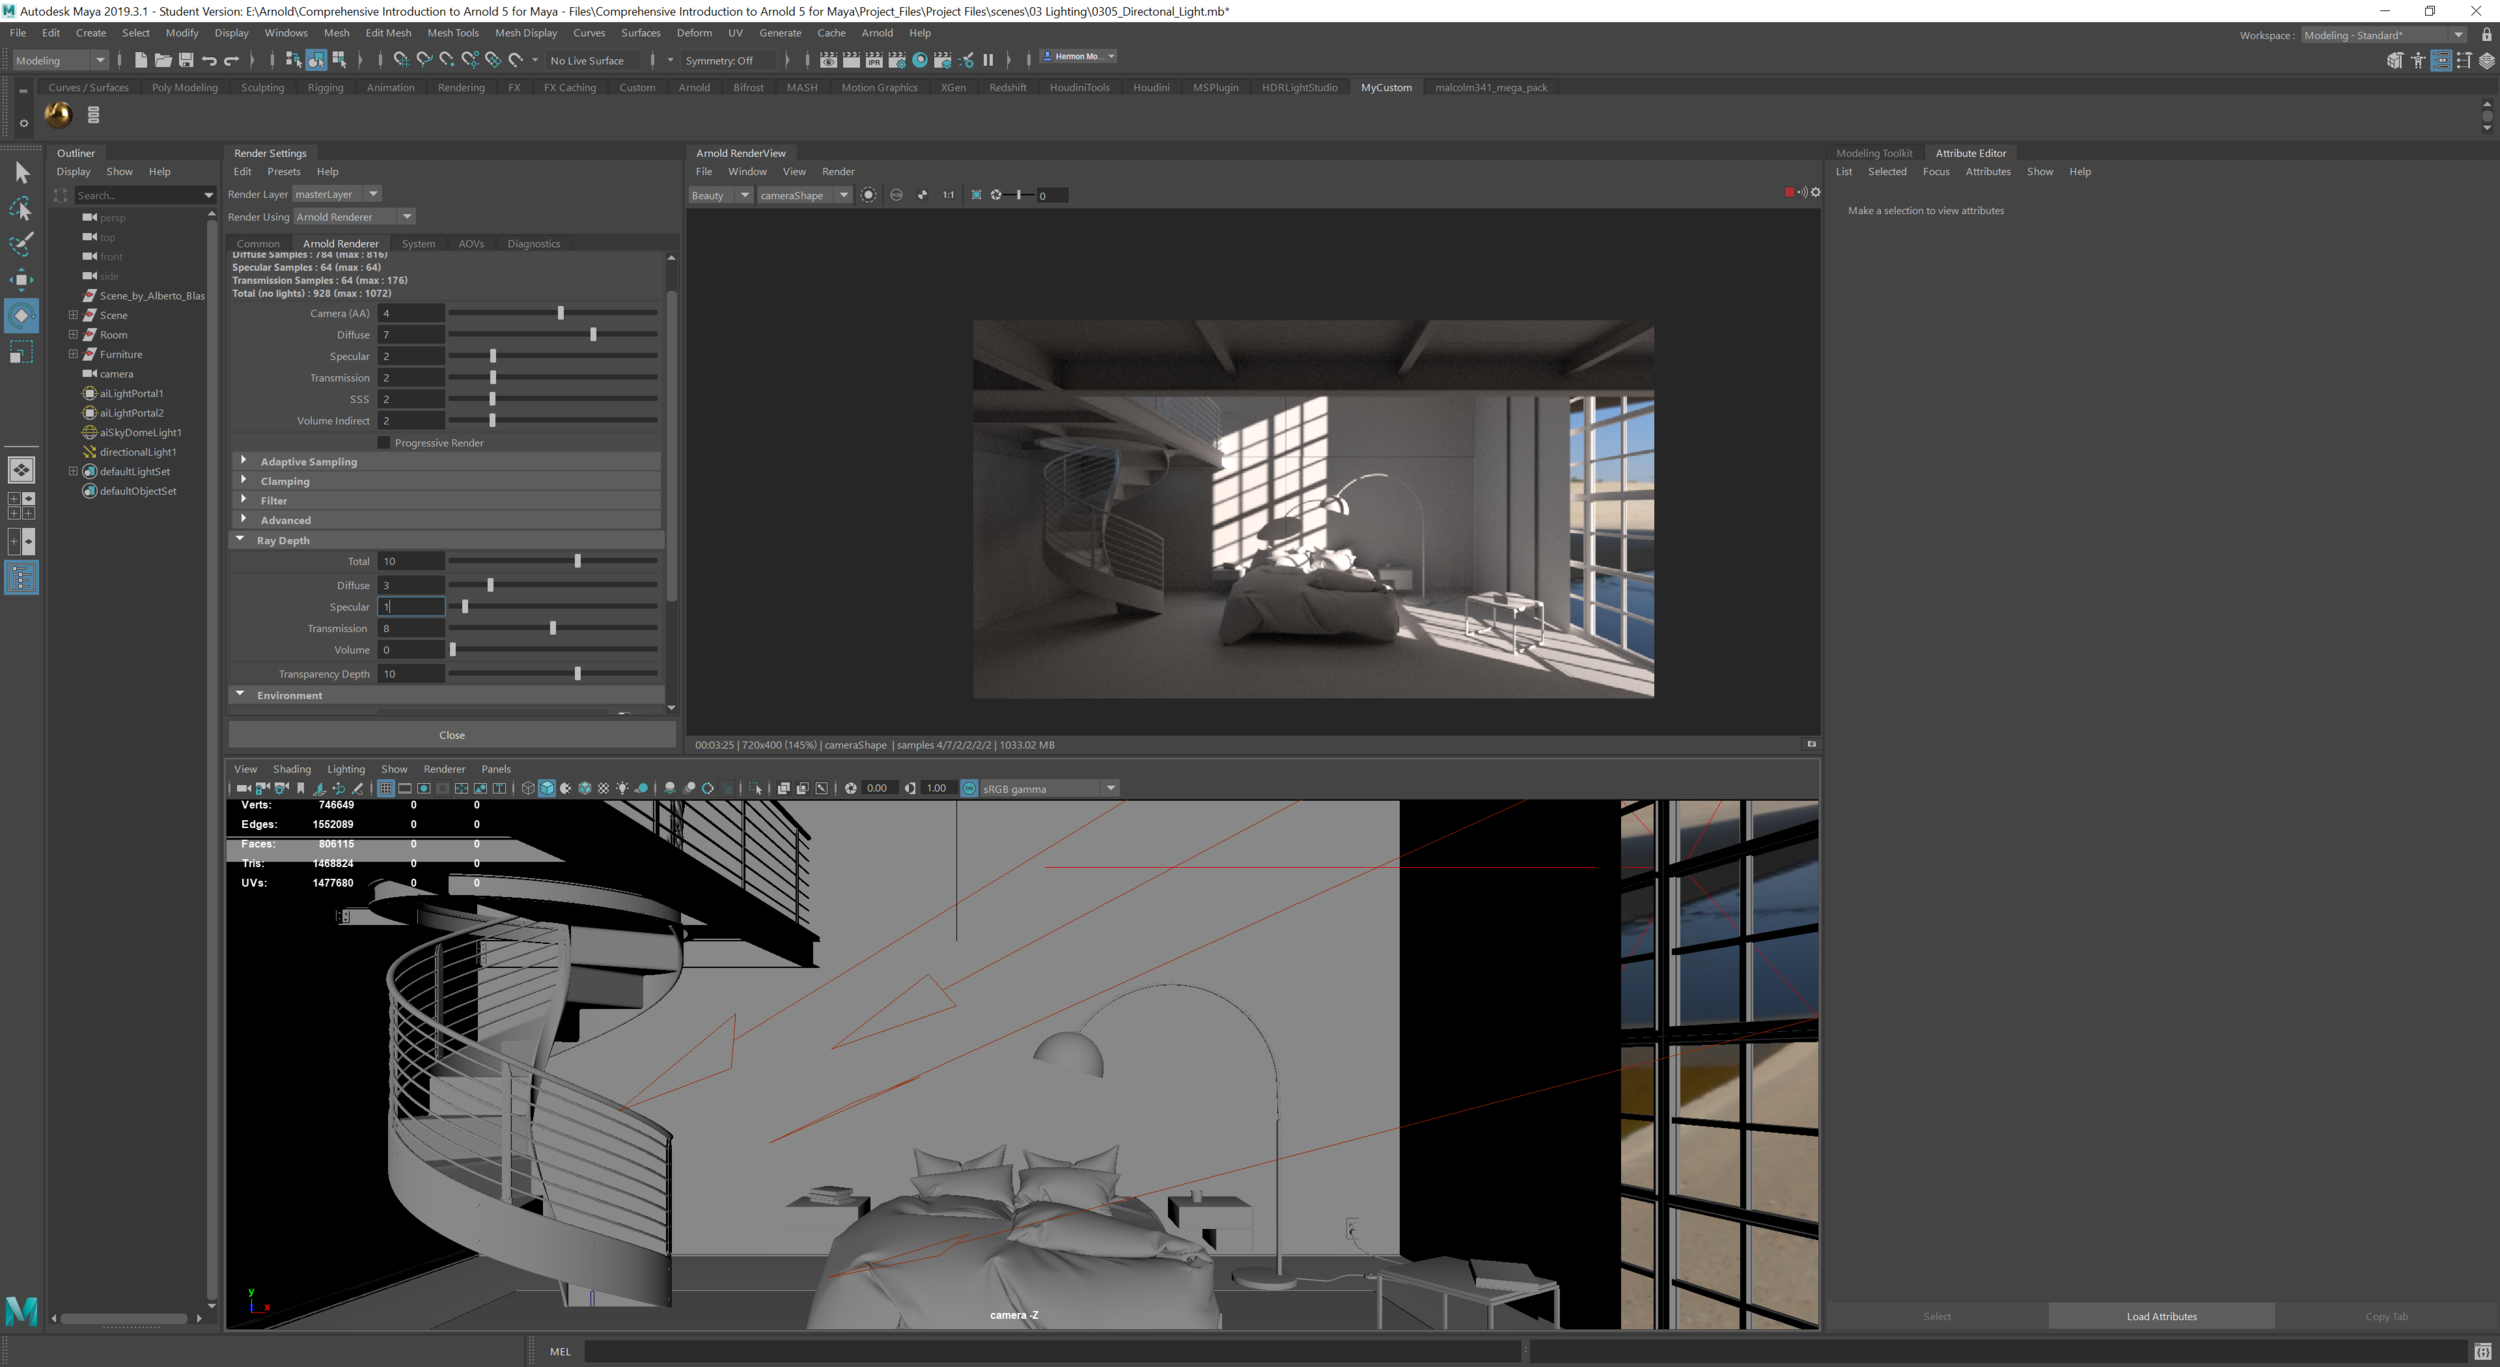This screenshot has width=2500, height=1367.
Task: Click Load Attributes in the Attribute Editor
Action: point(2162,1316)
